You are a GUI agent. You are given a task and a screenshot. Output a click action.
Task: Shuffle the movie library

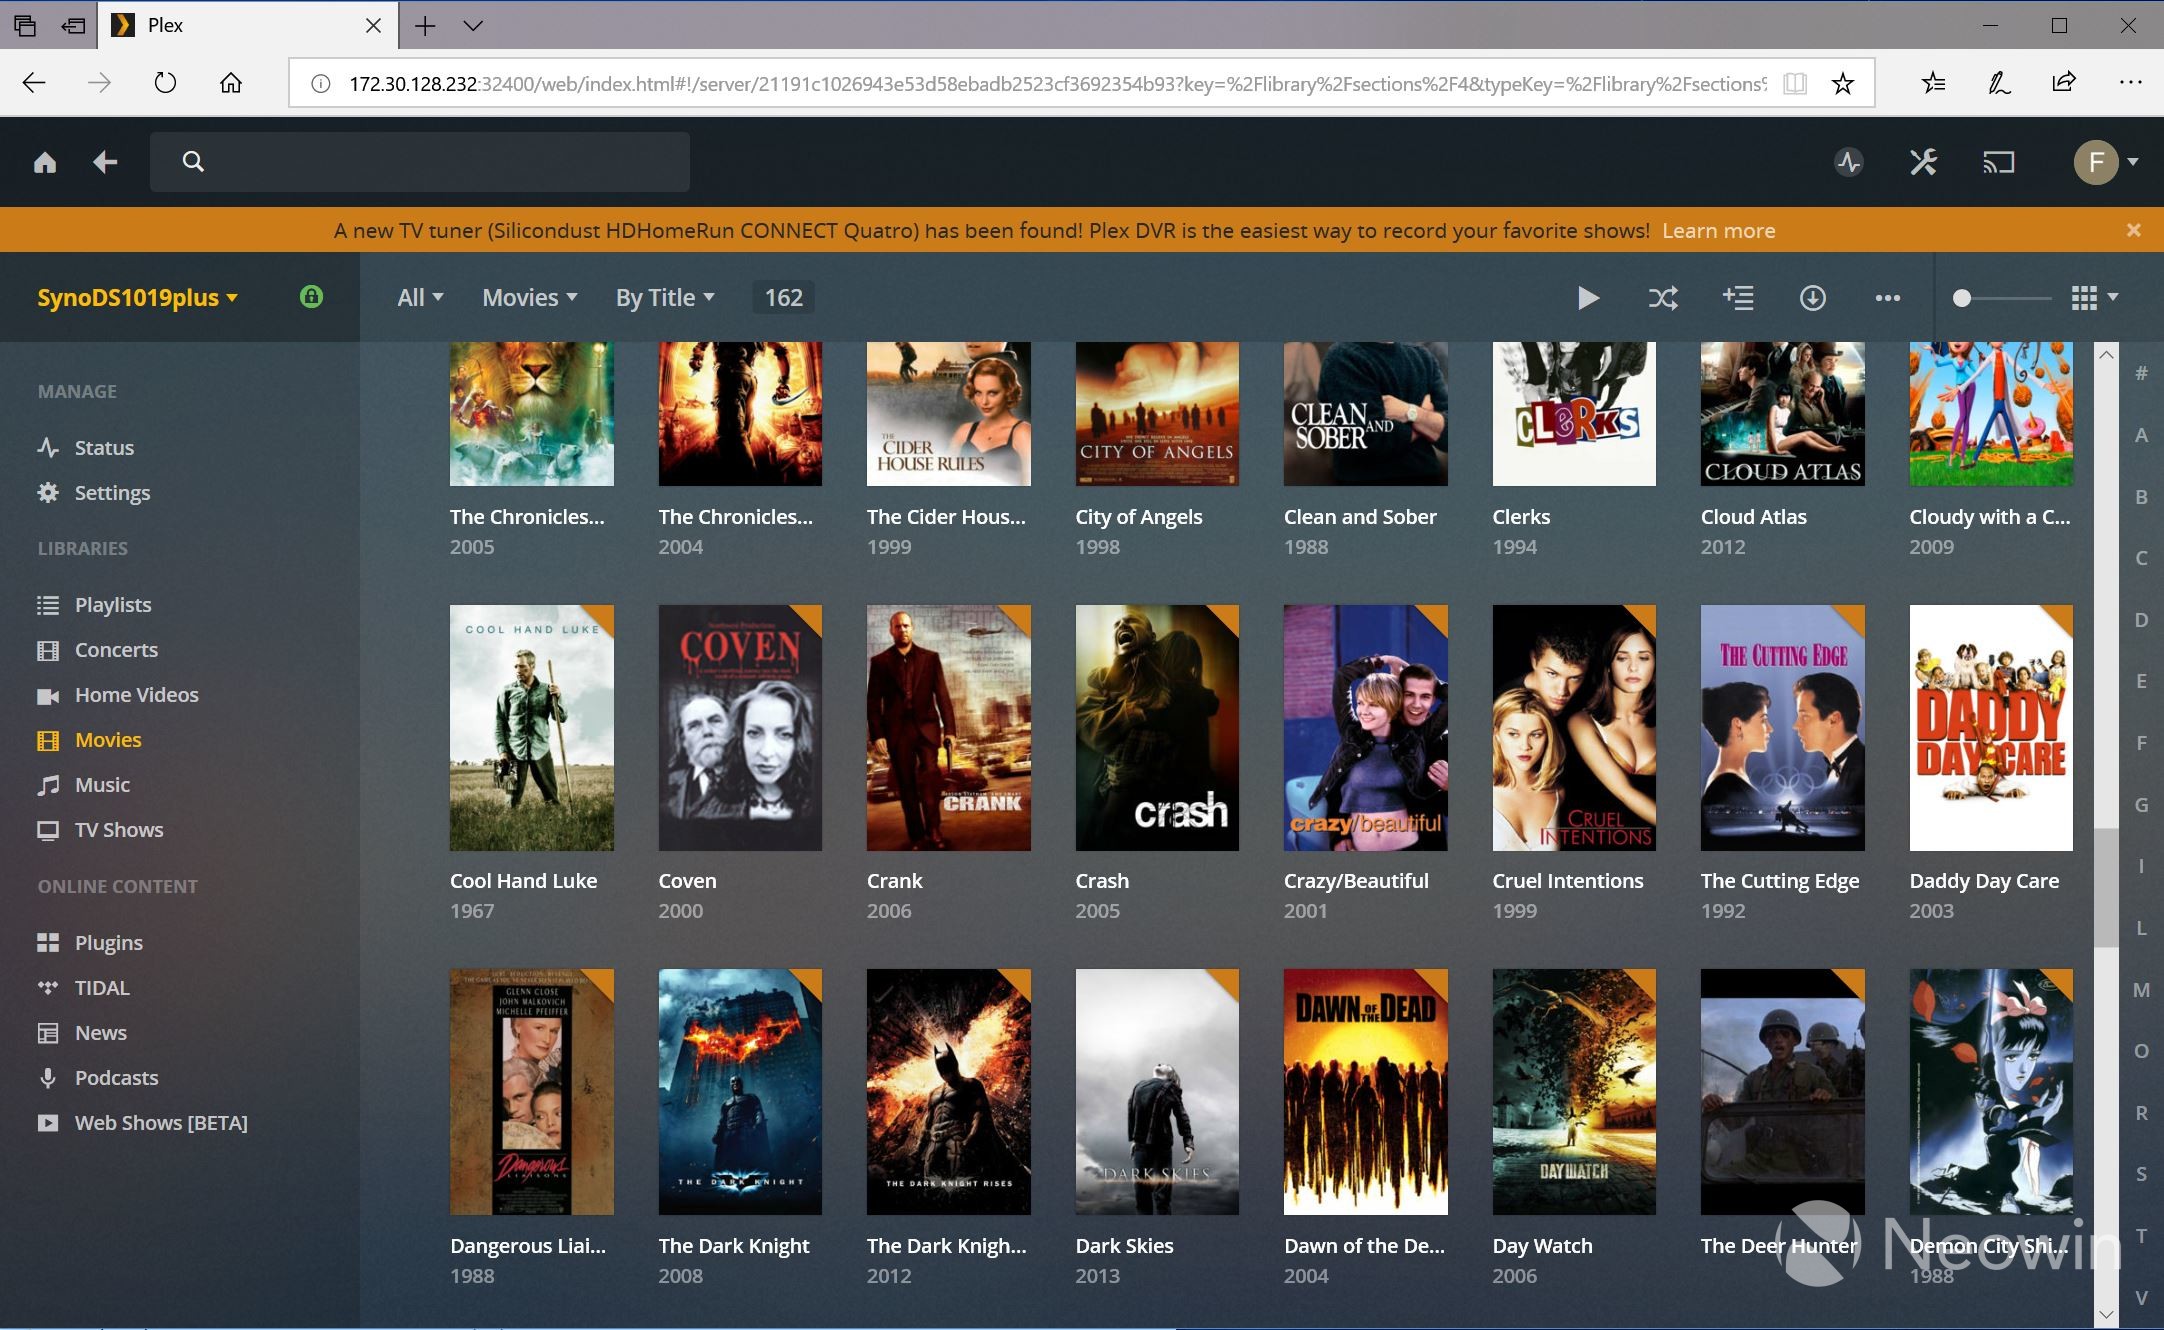tap(1663, 298)
